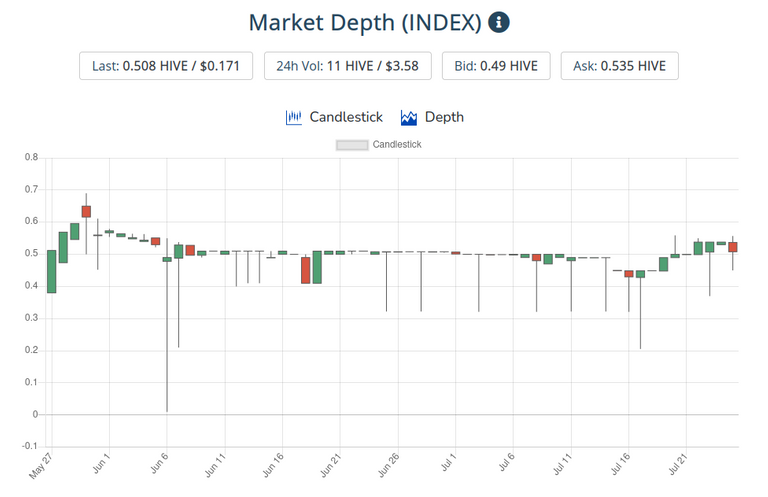Screen dimensions: 768x497
Task: Switch to the Depth view tab
Action: (x=432, y=118)
